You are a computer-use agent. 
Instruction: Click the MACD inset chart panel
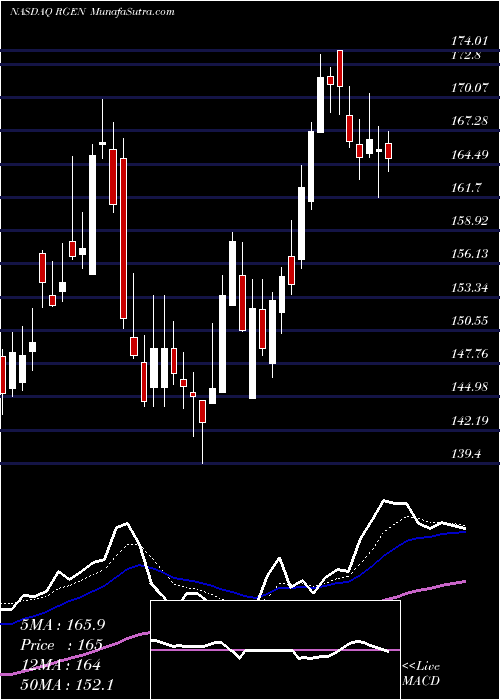[275, 650]
